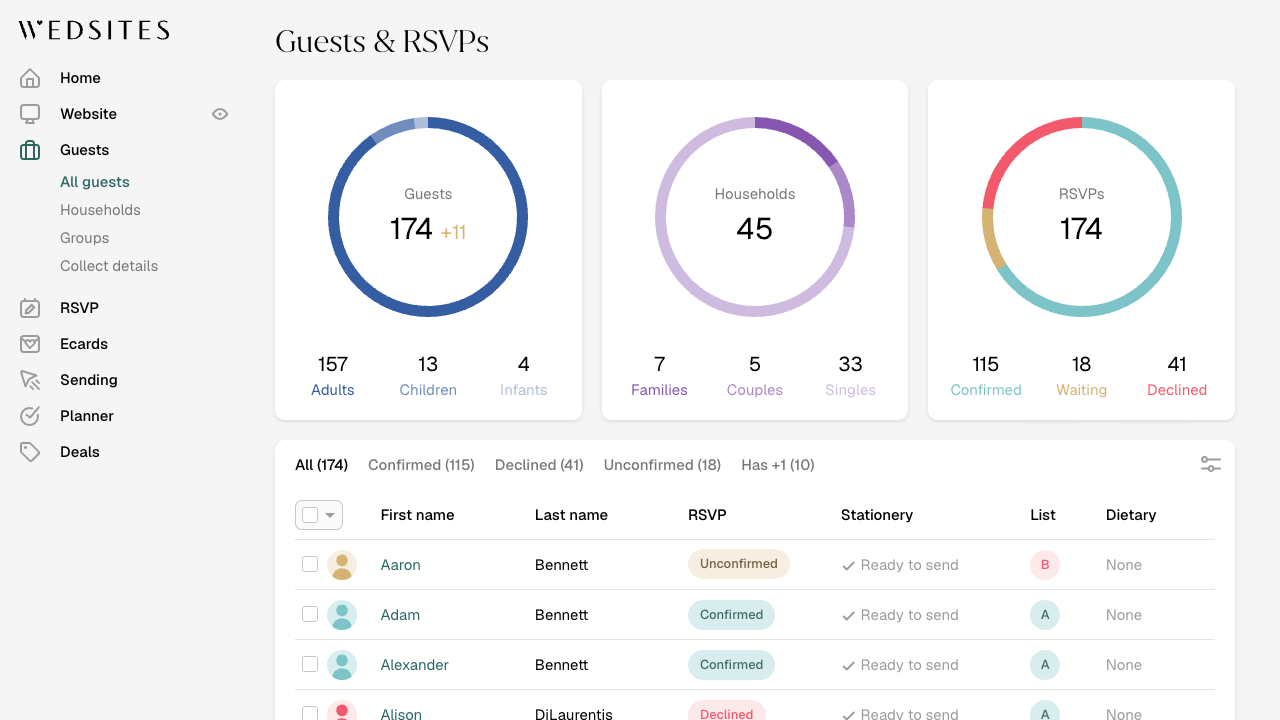Viewport: 1280px width, 720px height.
Task: Toggle website visibility eye icon
Action: [x=220, y=114]
